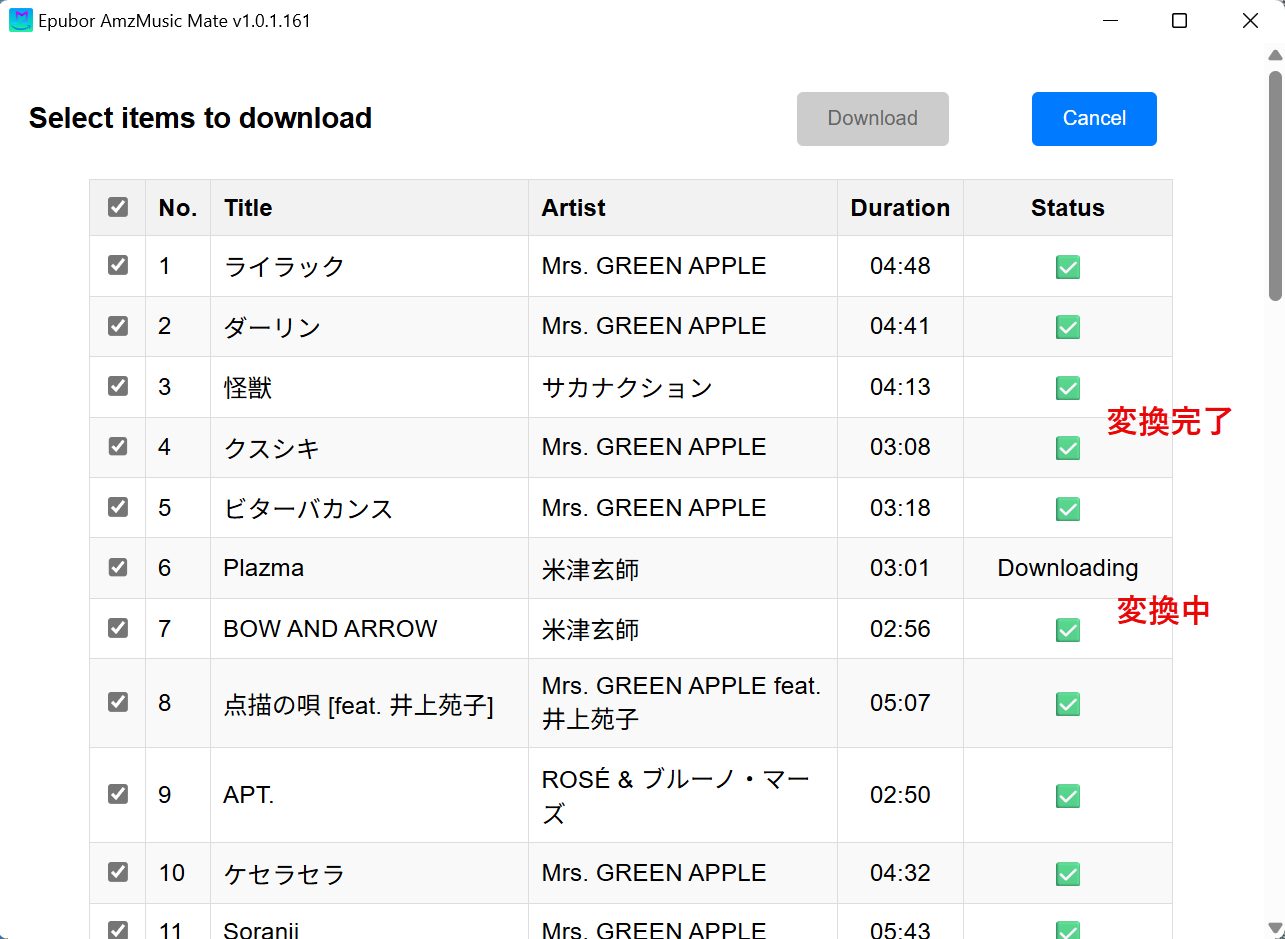Screen dimensions: 1285x939
Task: Click the completed status icon for 怪獣
Action: (x=1067, y=388)
